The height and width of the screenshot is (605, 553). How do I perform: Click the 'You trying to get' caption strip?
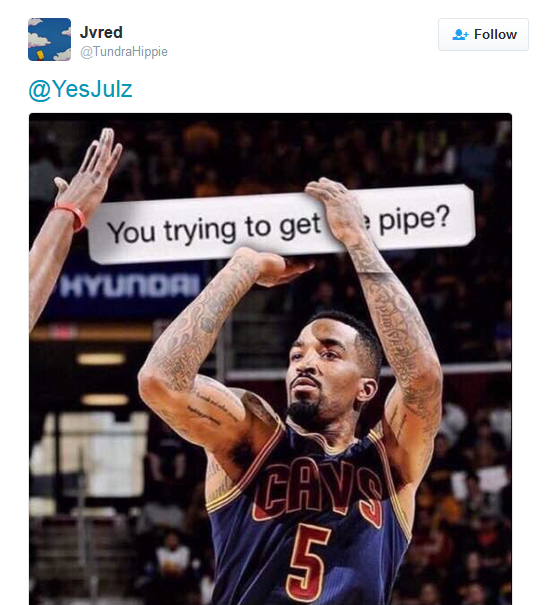click(282, 224)
